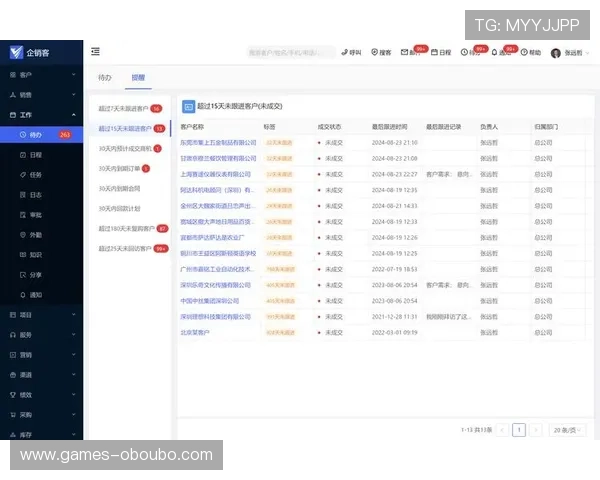Image resolution: width=600 pixels, height=480 pixels.
Task: Click the blue list icon beside the table title
Action: [188, 107]
